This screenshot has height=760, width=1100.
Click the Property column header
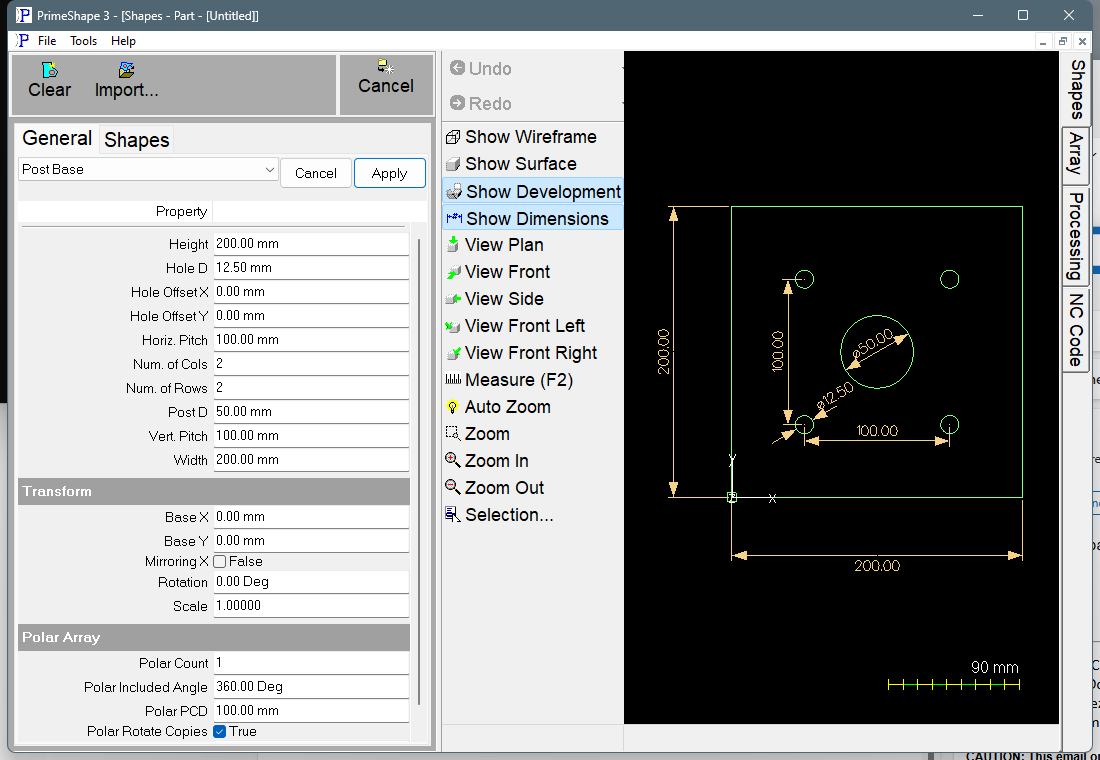[x=114, y=211]
